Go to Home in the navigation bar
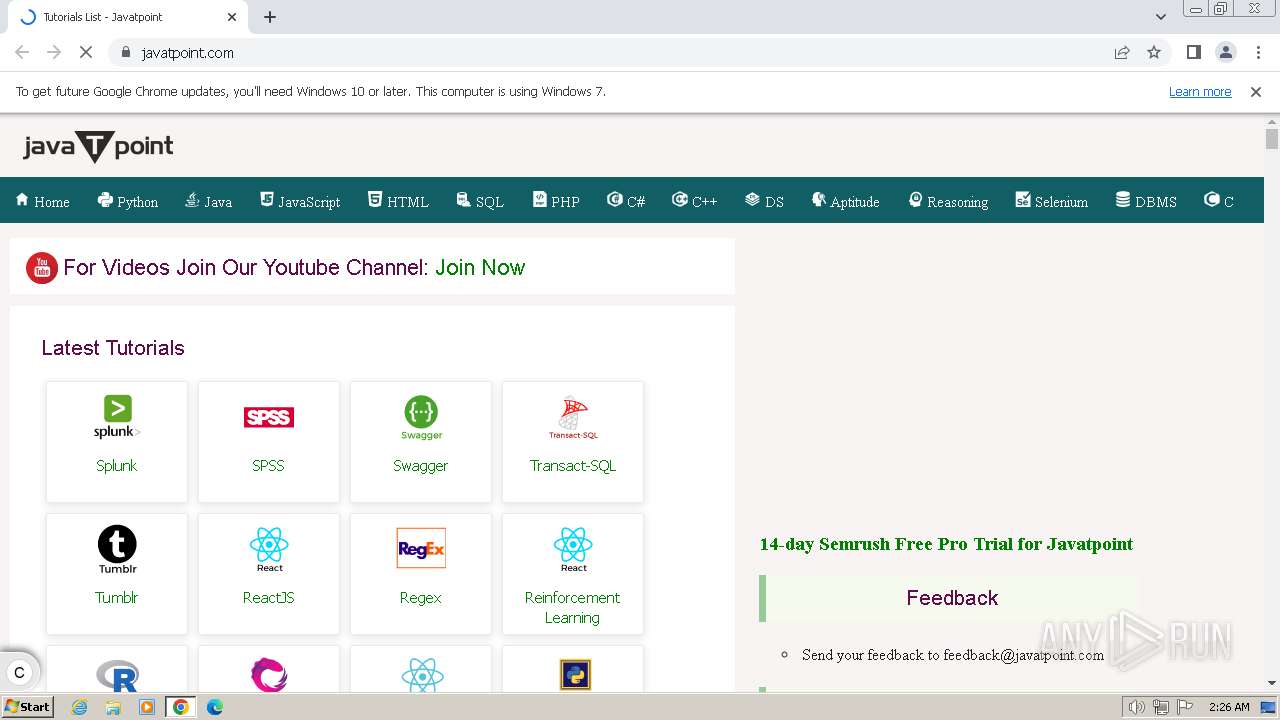 43,201
